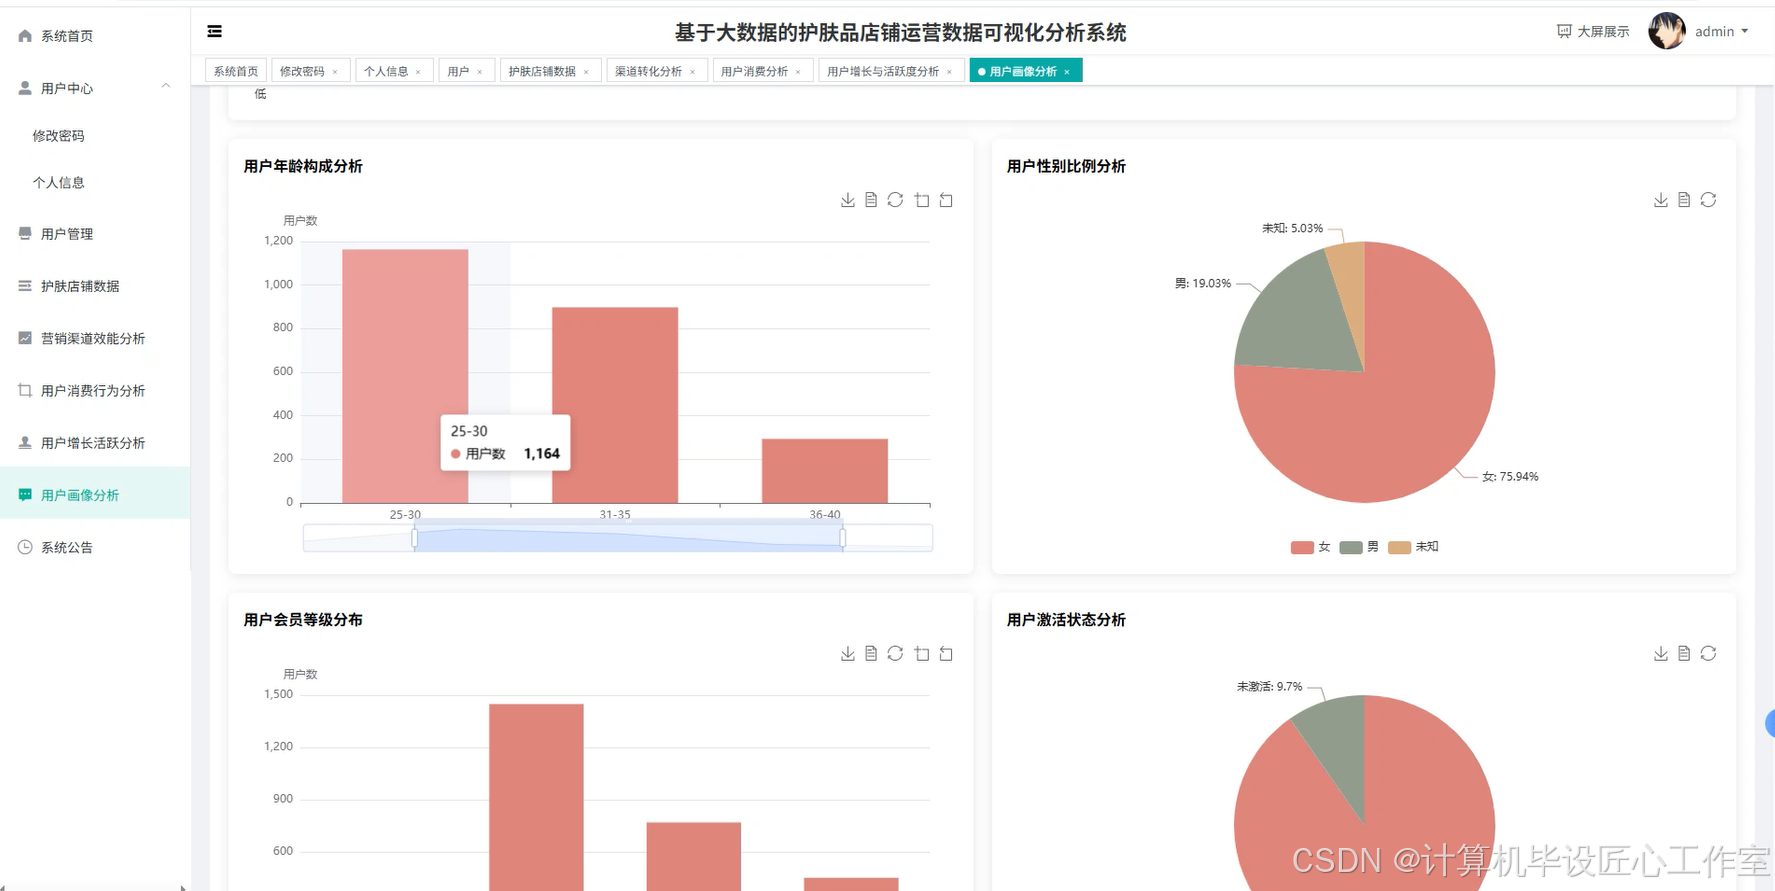Save activation status chart as image
This screenshot has width=1775, height=891.
coord(1661,653)
